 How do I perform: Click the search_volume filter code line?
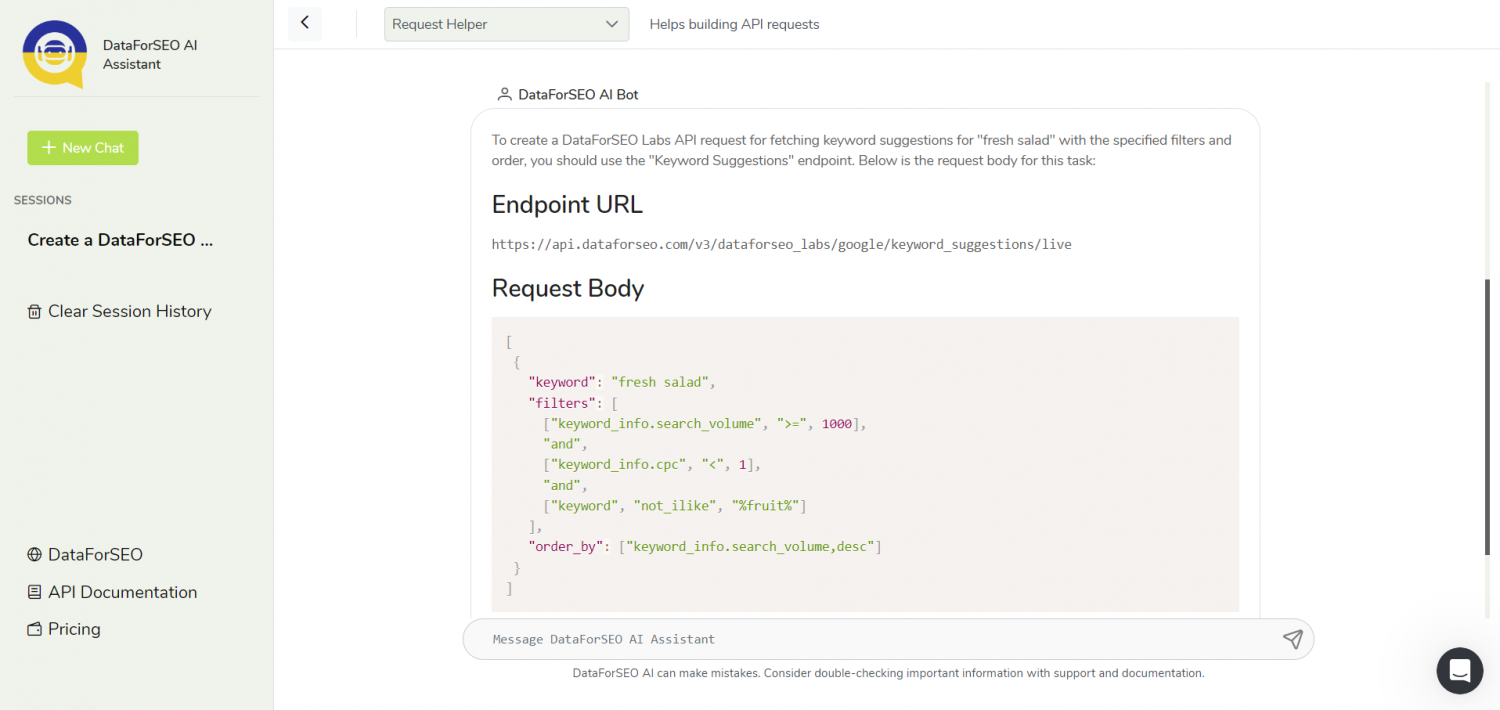[704, 423]
